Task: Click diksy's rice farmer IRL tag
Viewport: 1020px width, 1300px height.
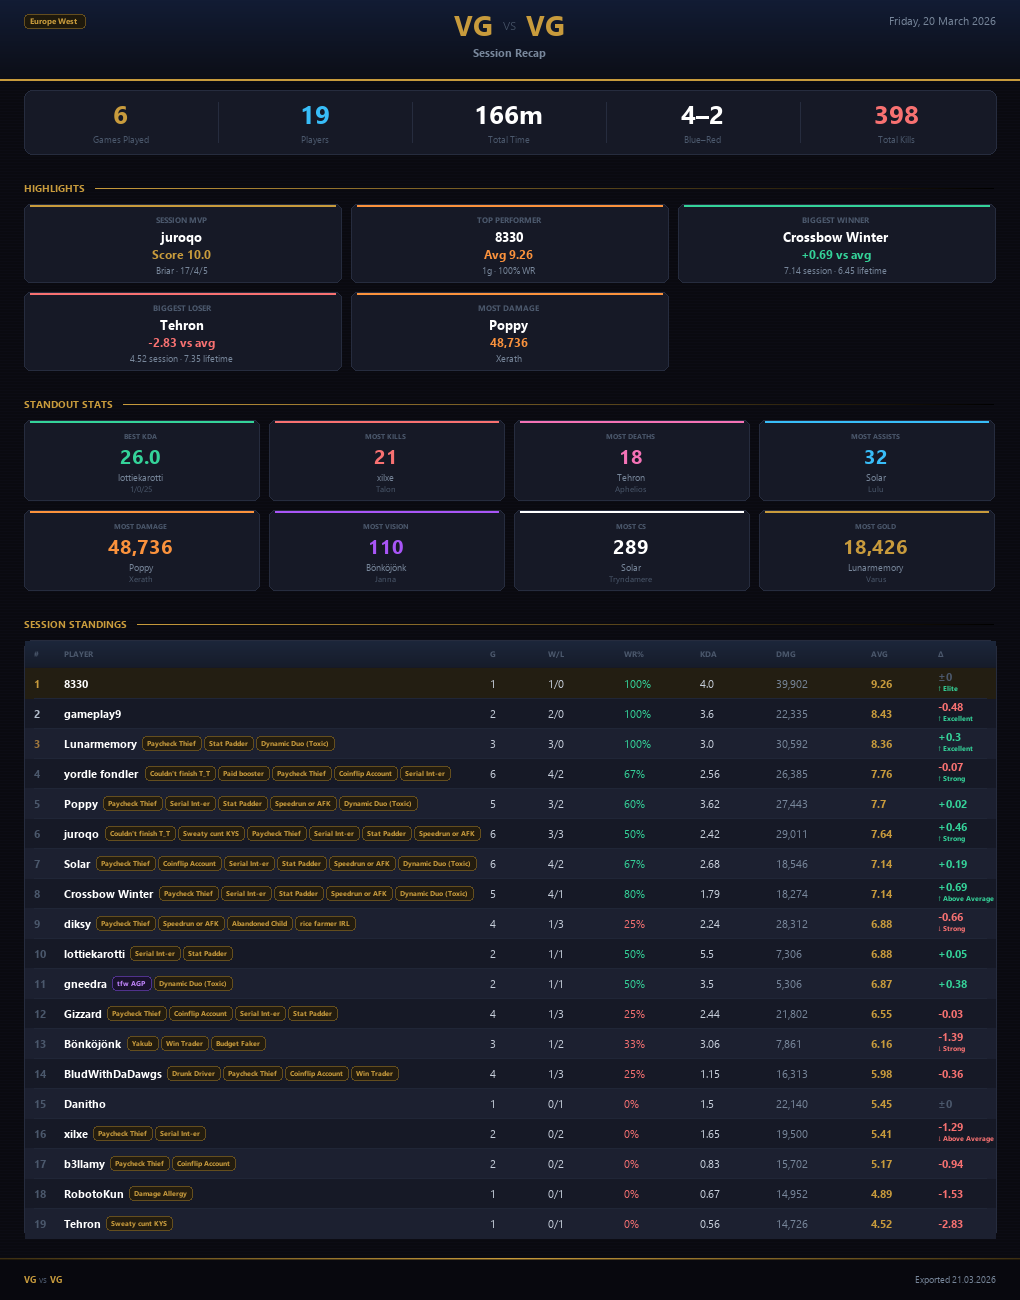Action: [325, 924]
